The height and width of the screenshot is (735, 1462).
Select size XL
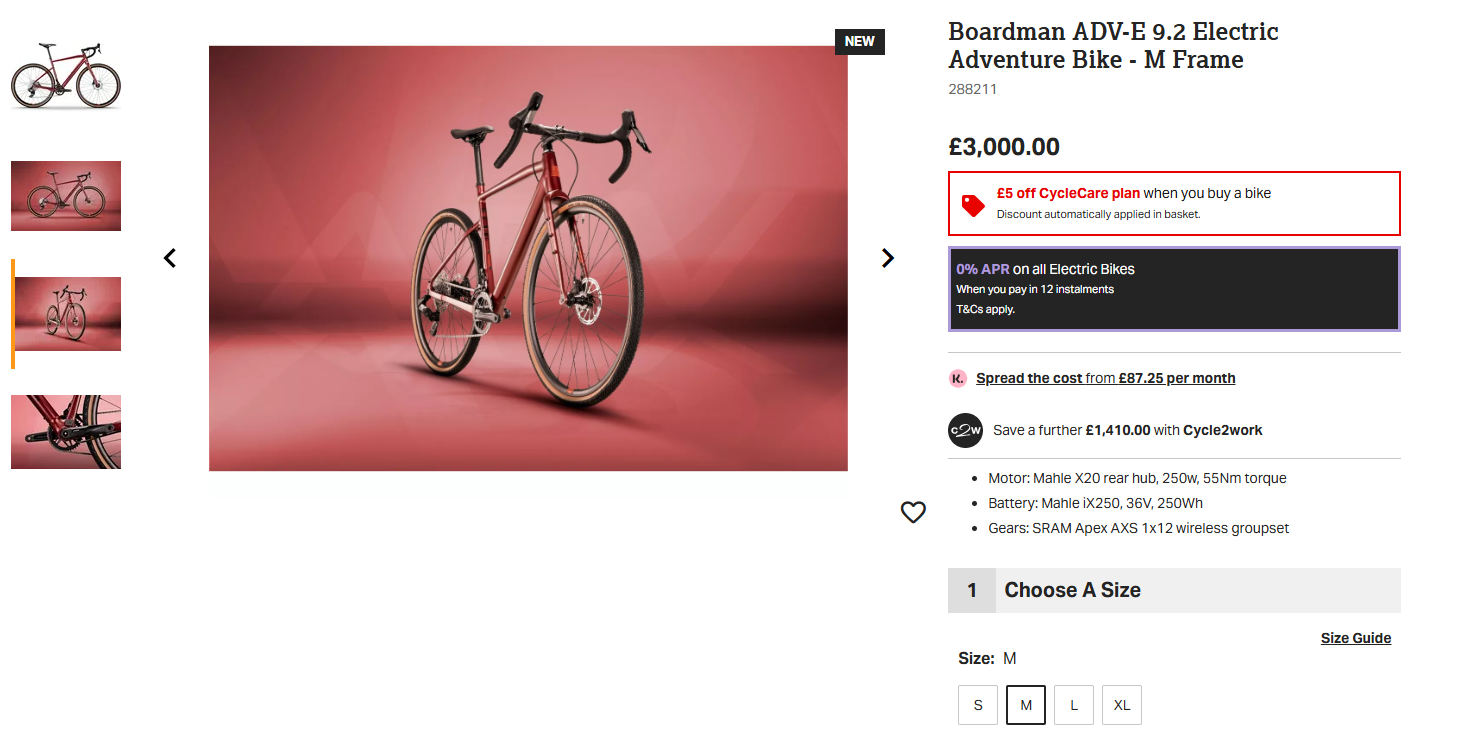tap(1121, 704)
